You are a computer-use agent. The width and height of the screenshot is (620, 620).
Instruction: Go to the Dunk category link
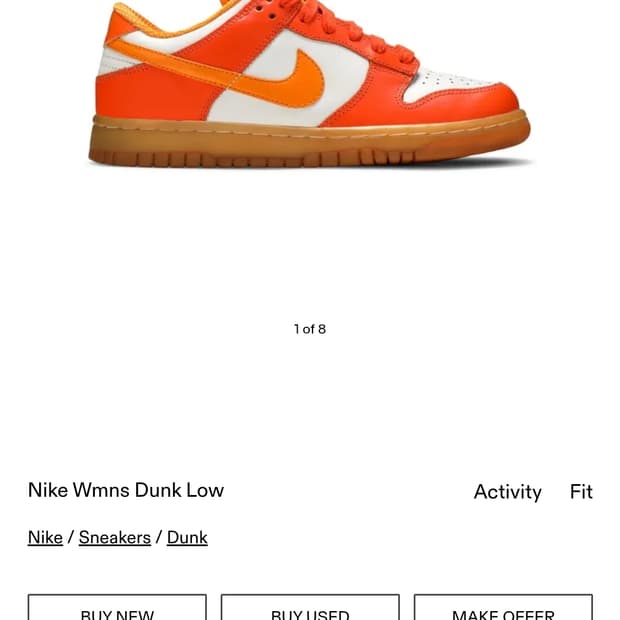[x=187, y=537]
